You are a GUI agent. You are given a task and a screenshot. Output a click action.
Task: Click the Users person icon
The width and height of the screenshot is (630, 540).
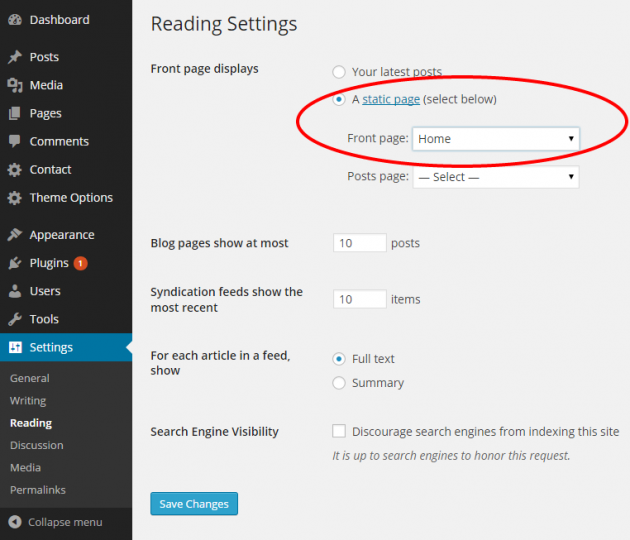(x=15, y=291)
